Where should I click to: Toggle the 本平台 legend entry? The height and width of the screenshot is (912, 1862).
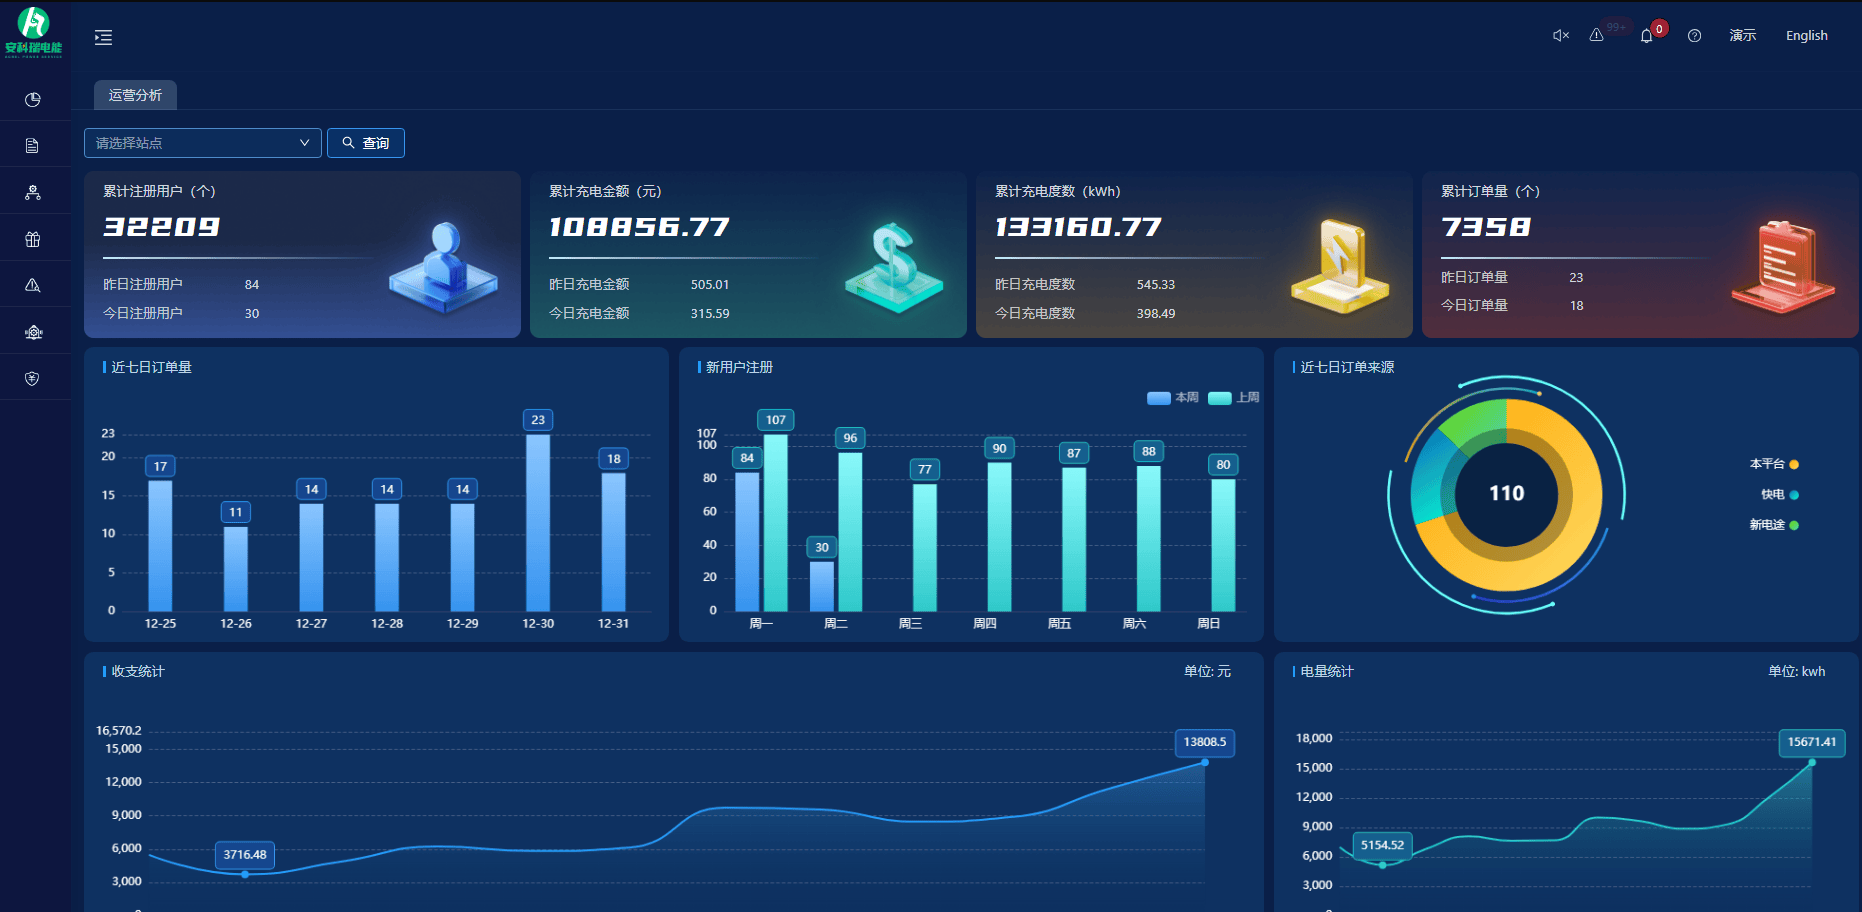[x=1774, y=464]
